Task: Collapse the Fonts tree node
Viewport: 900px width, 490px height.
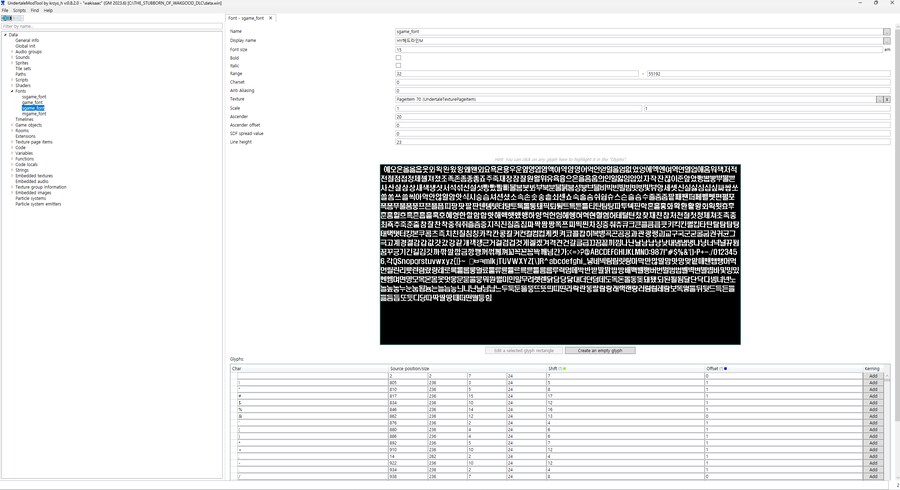Action: [12, 91]
